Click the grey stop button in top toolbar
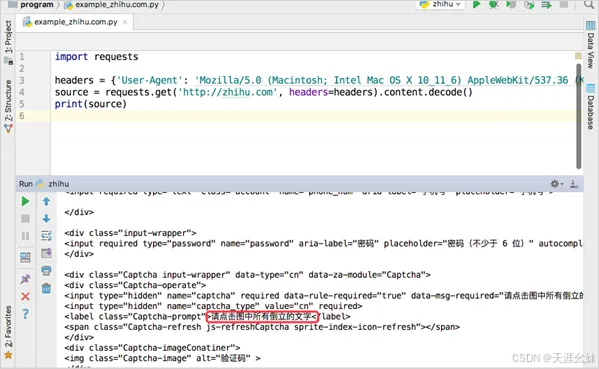The width and height of the screenshot is (599, 369). tap(564, 5)
